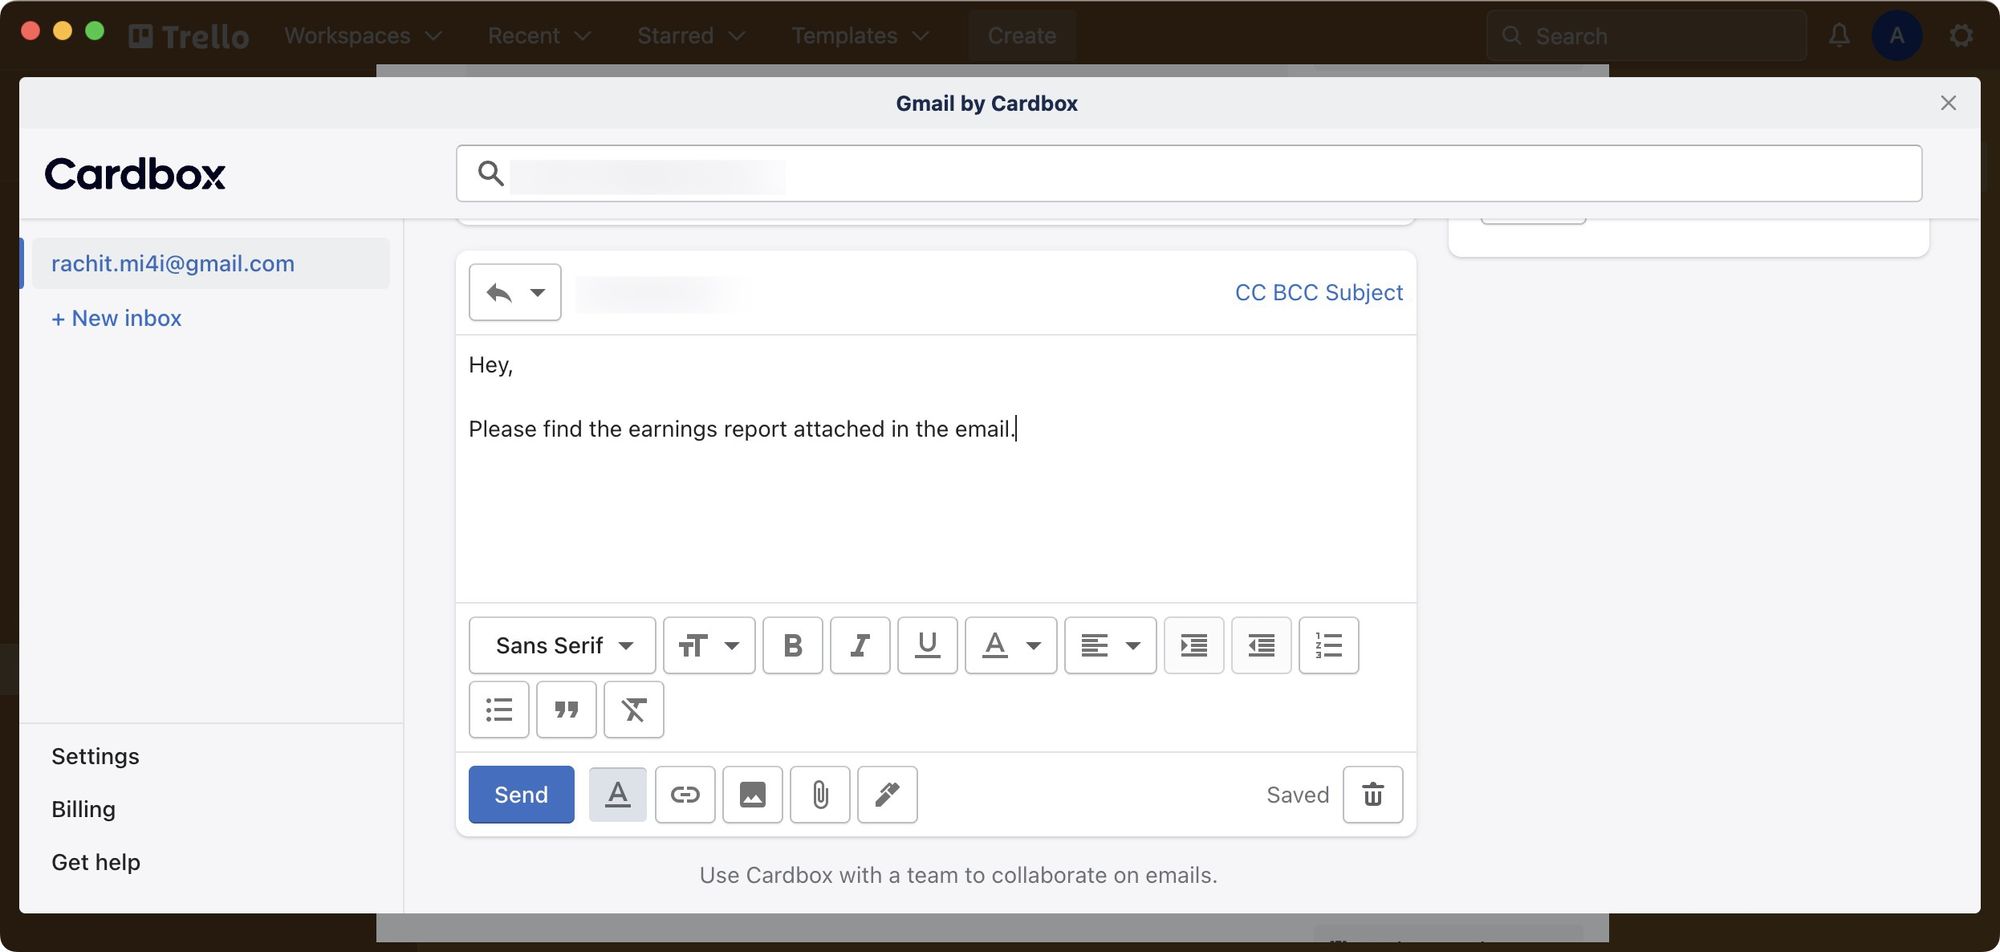Screen dimensions: 2000x952
Task: Insert an image into the email
Action: (753, 795)
